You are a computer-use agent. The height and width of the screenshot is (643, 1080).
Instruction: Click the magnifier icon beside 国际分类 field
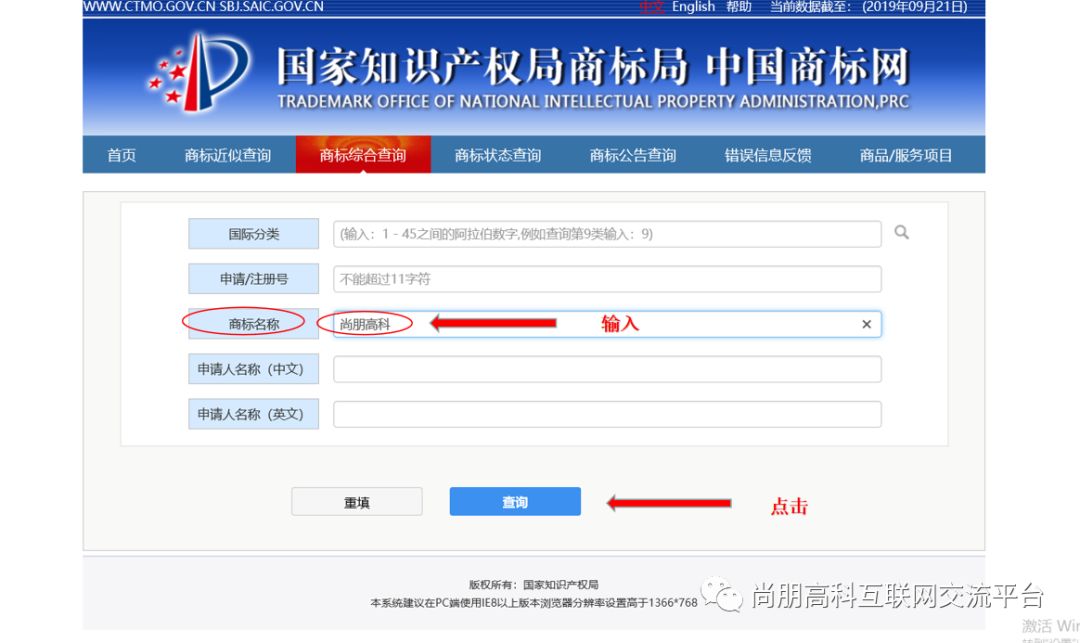pos(901,233)
